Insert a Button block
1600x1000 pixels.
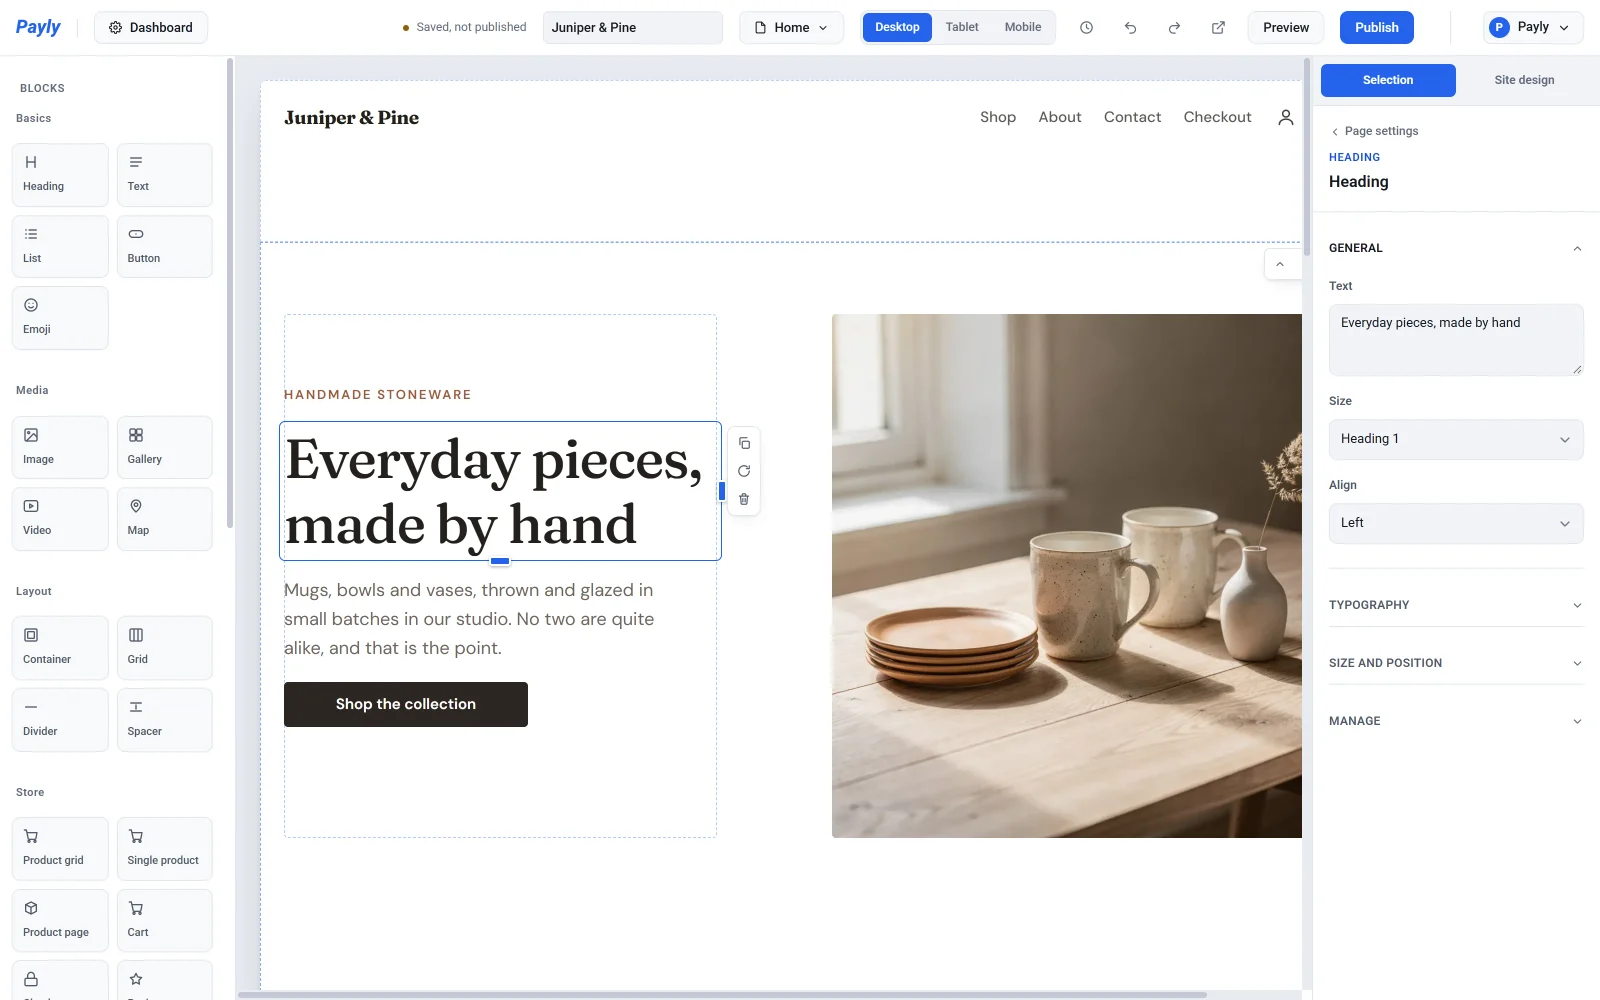(164, 247)
